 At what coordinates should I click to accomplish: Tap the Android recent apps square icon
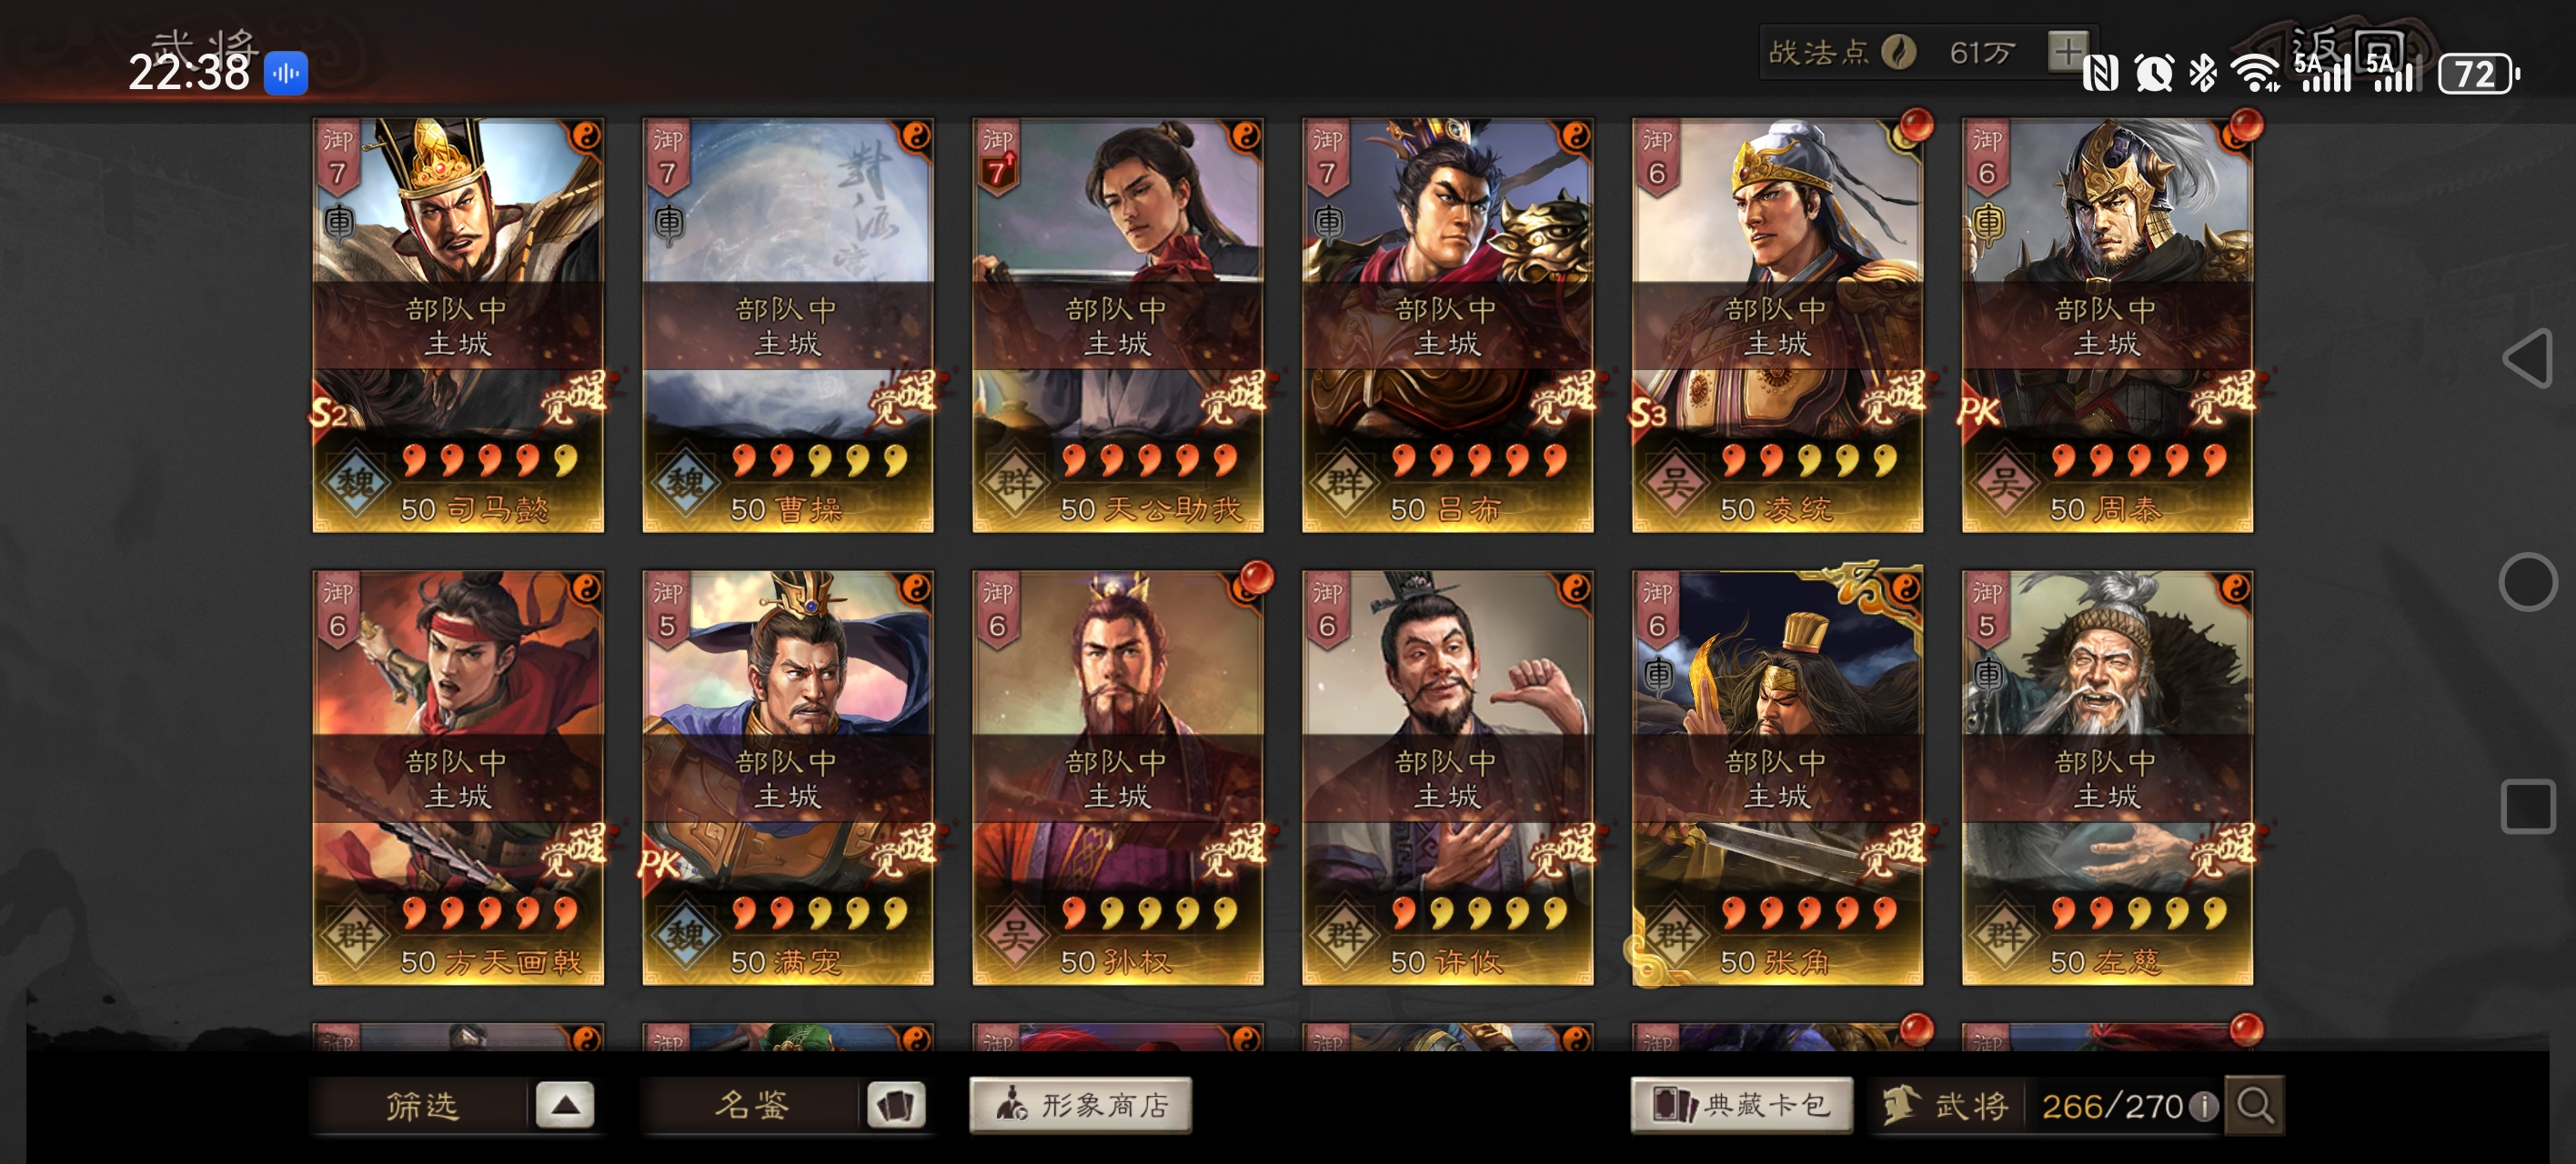click(x=2528, y=806)
